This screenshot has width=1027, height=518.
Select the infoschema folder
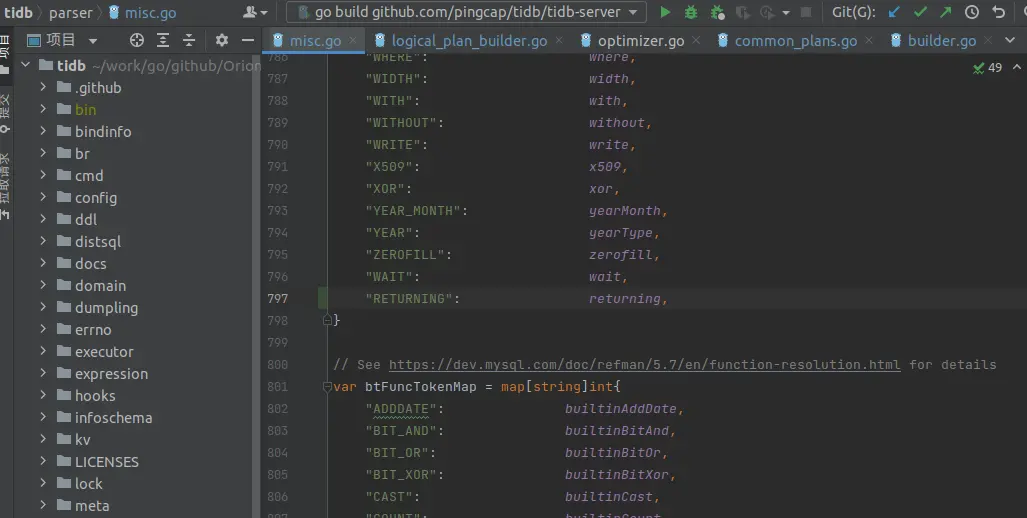click(113, 418)
